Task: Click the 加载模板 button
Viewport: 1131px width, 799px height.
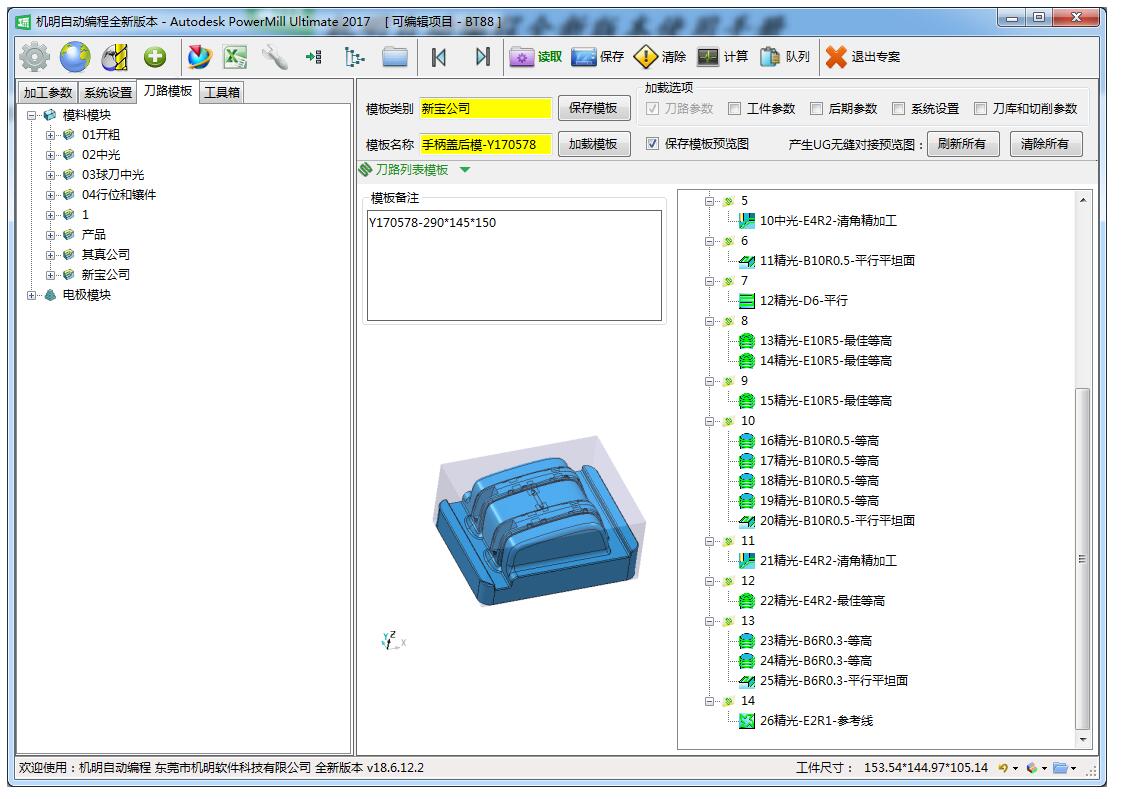Action: click(593, 144)
